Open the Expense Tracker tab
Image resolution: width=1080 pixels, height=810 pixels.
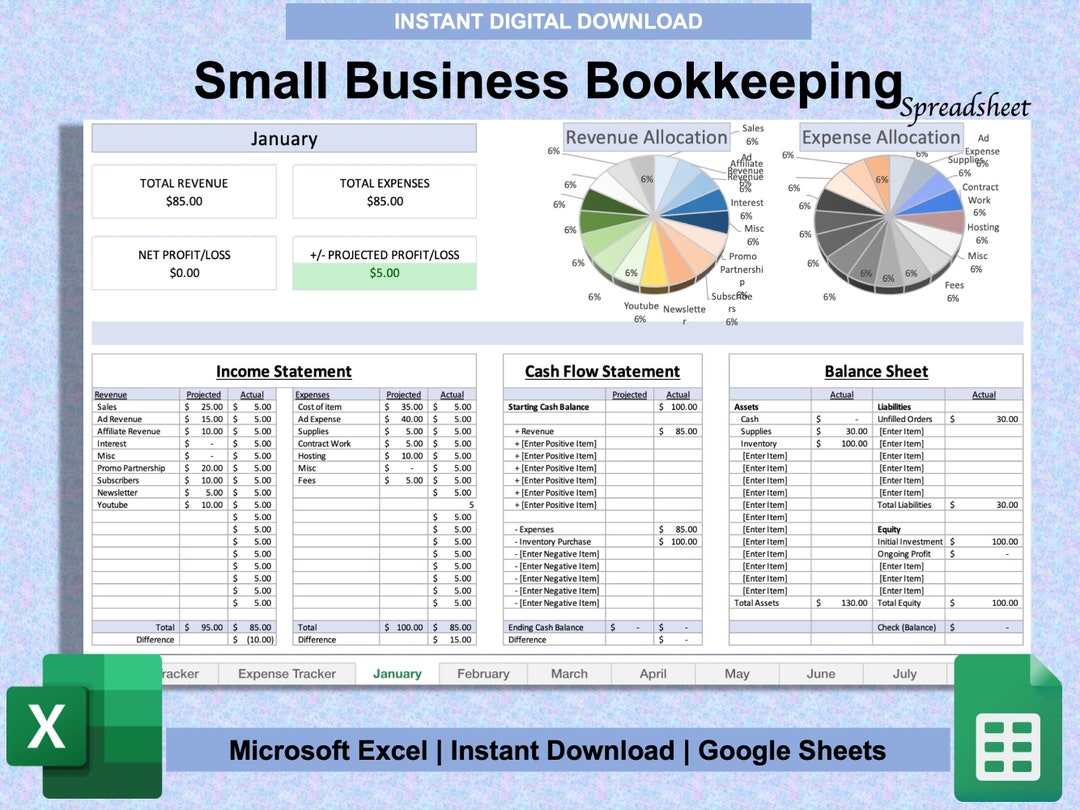pos(287,673)
